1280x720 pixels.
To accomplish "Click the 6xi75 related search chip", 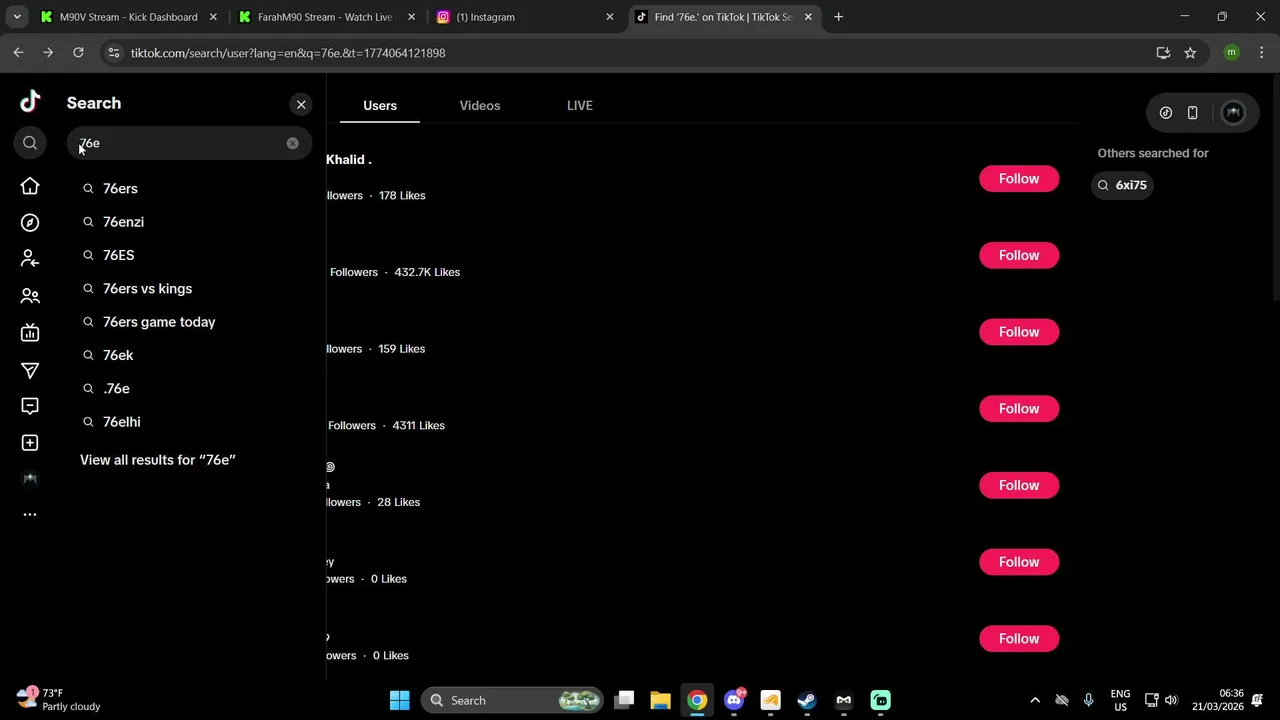I will (1122, 185).
